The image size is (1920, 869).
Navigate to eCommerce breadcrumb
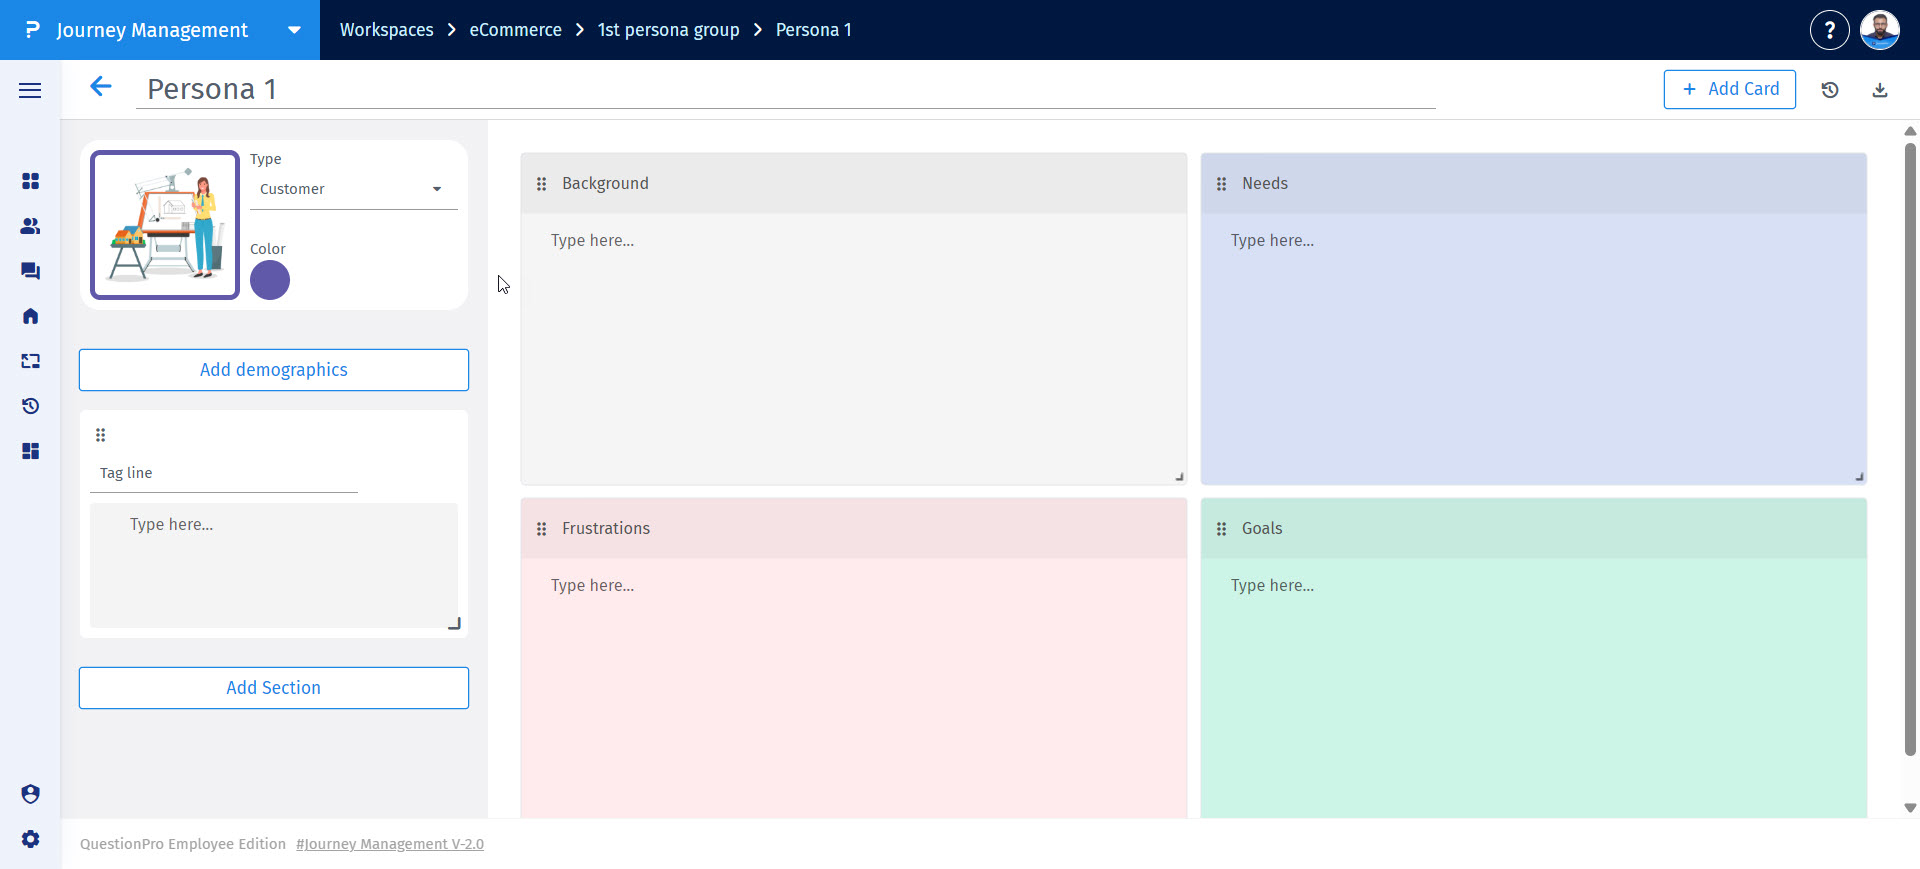[516, 30]
